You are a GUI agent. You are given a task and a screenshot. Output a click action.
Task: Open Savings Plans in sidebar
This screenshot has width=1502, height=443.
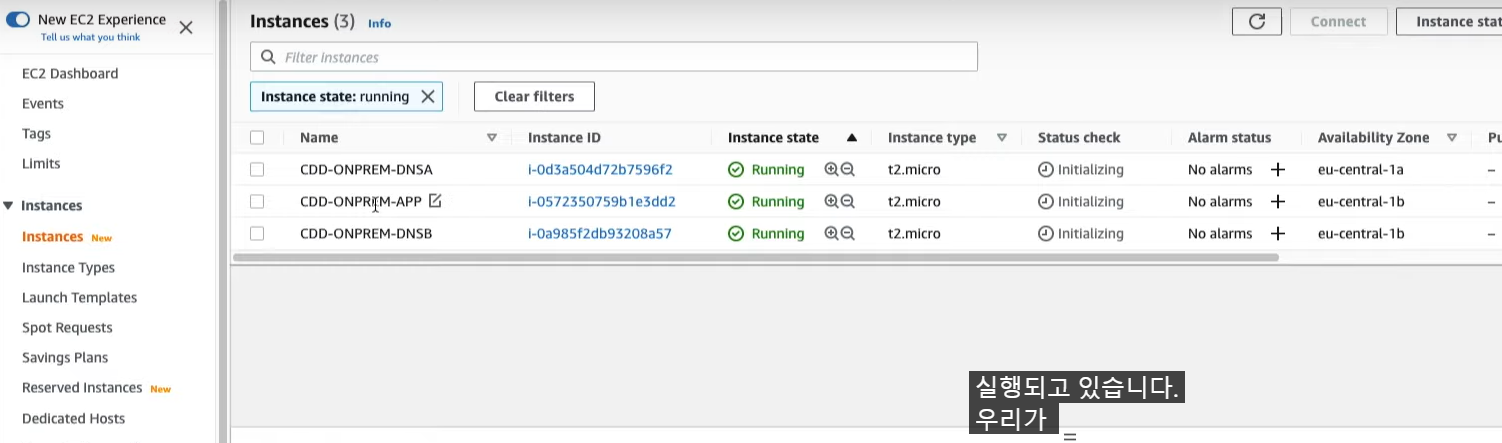coord(65,357)
